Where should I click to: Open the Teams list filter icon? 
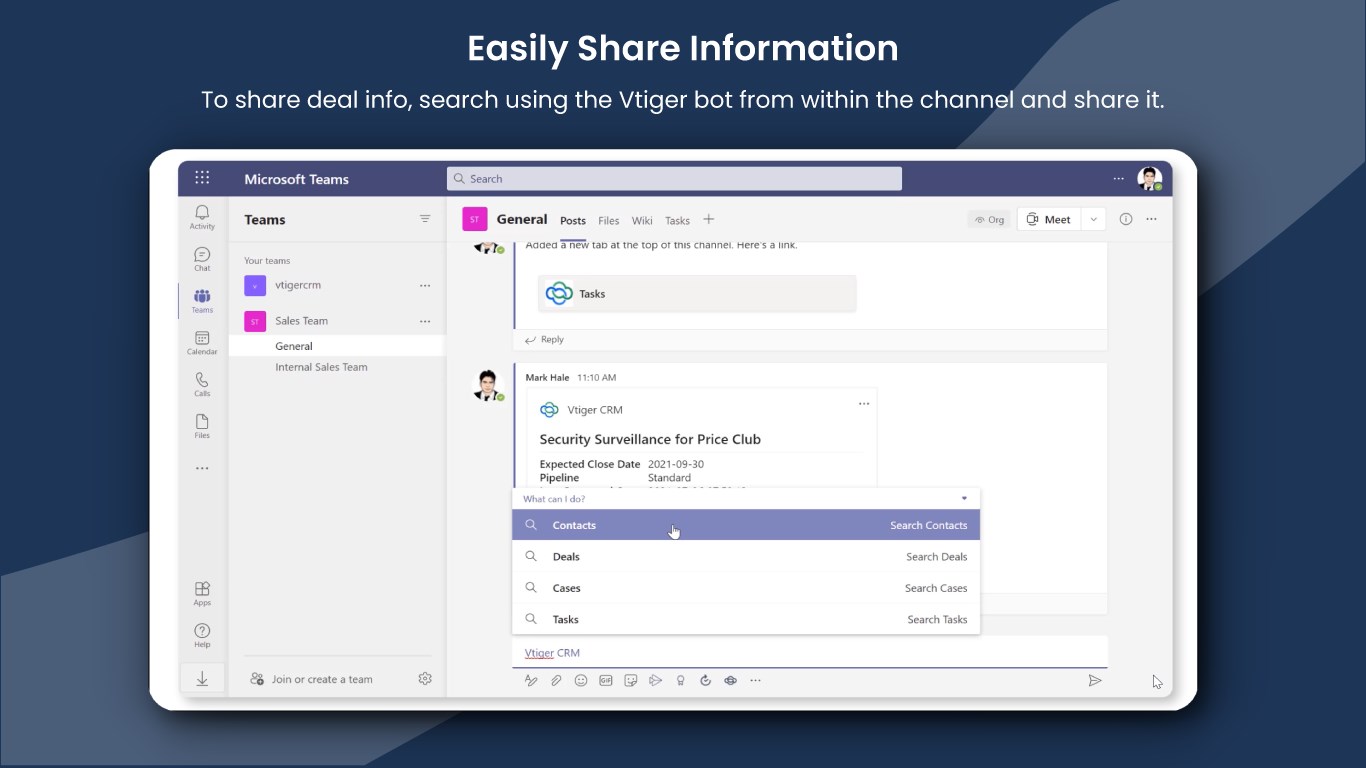click(x=425, y=219)
